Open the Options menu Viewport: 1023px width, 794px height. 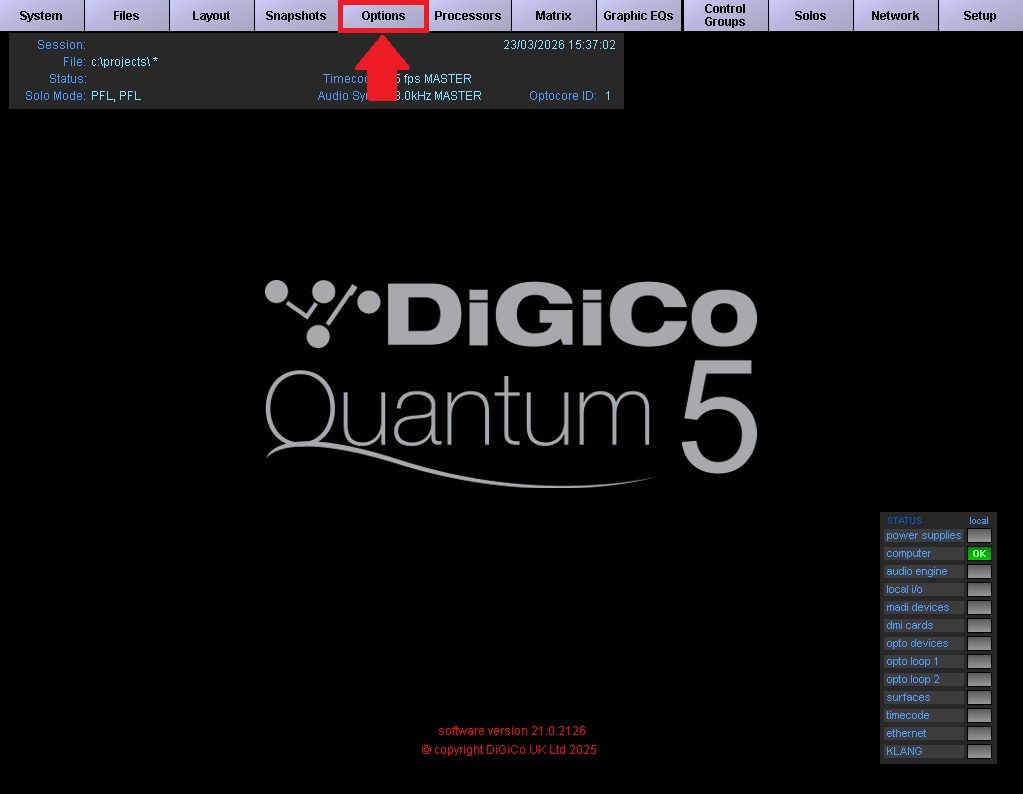(x=383, y=16)
